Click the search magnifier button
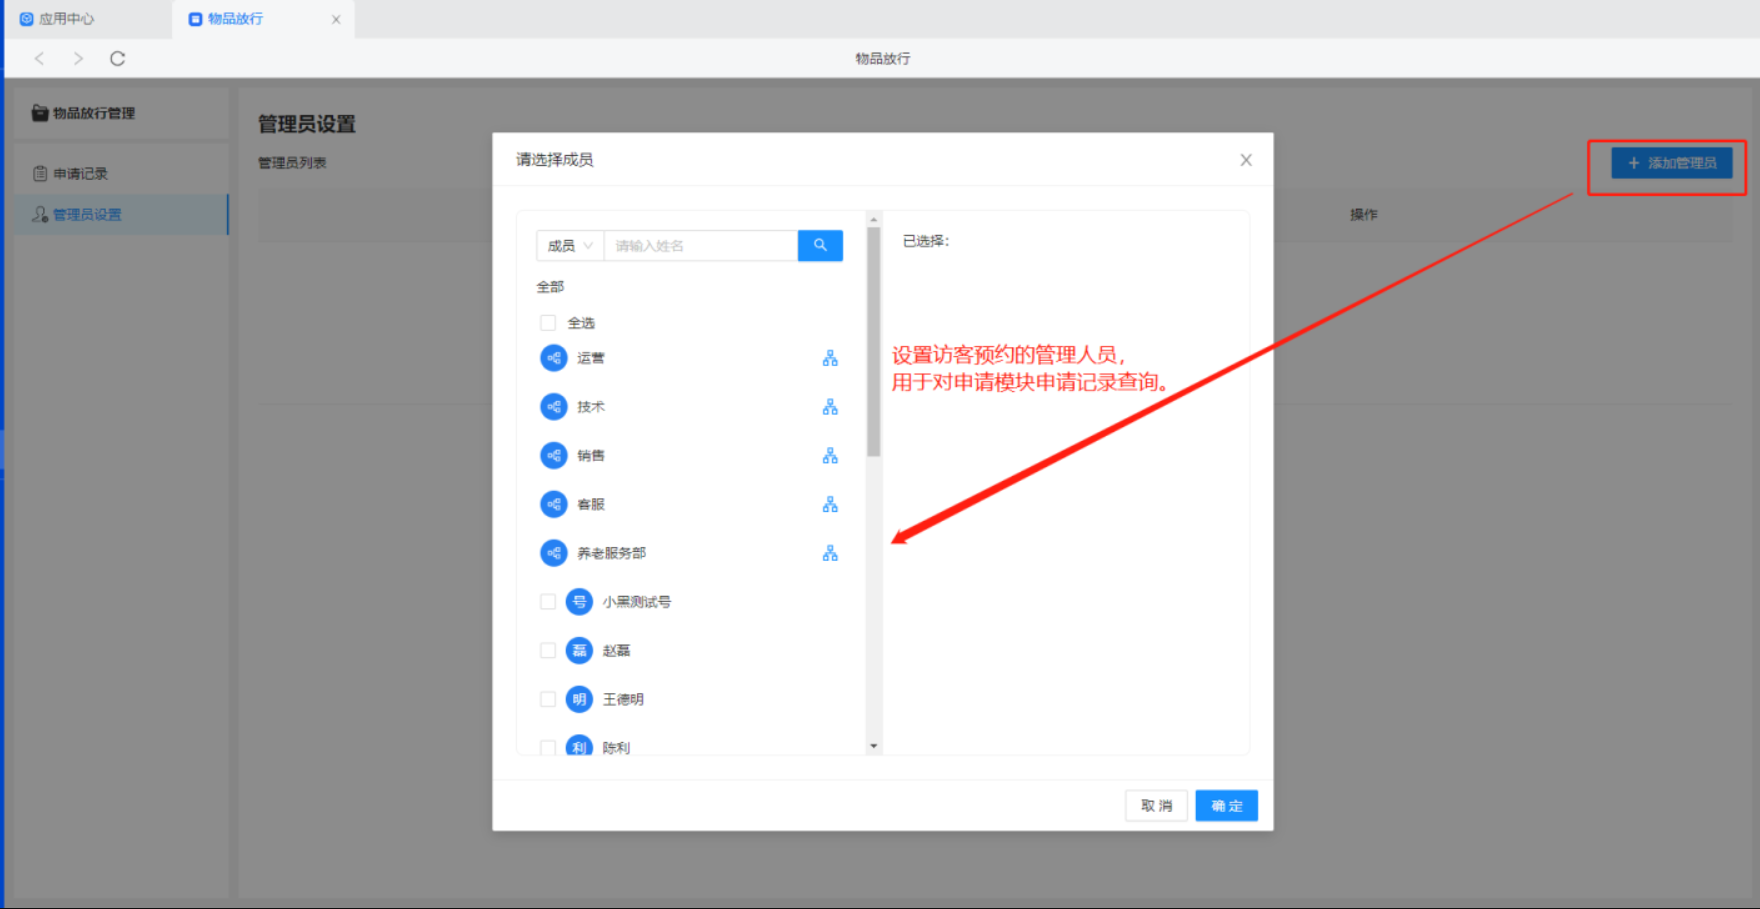This screenshot has height=909, width=1760. pyautogui.click(x=820, y=245)
